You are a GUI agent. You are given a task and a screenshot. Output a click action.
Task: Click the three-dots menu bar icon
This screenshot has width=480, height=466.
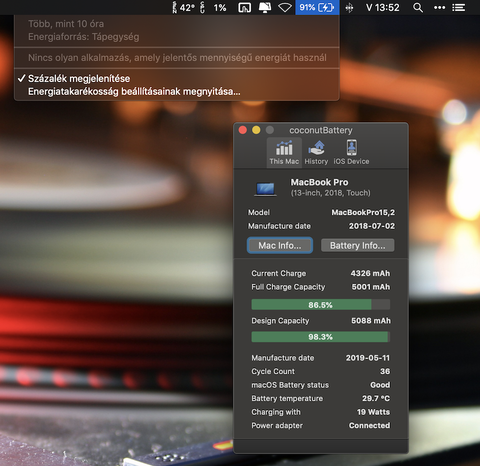click(x=439, y=7)
